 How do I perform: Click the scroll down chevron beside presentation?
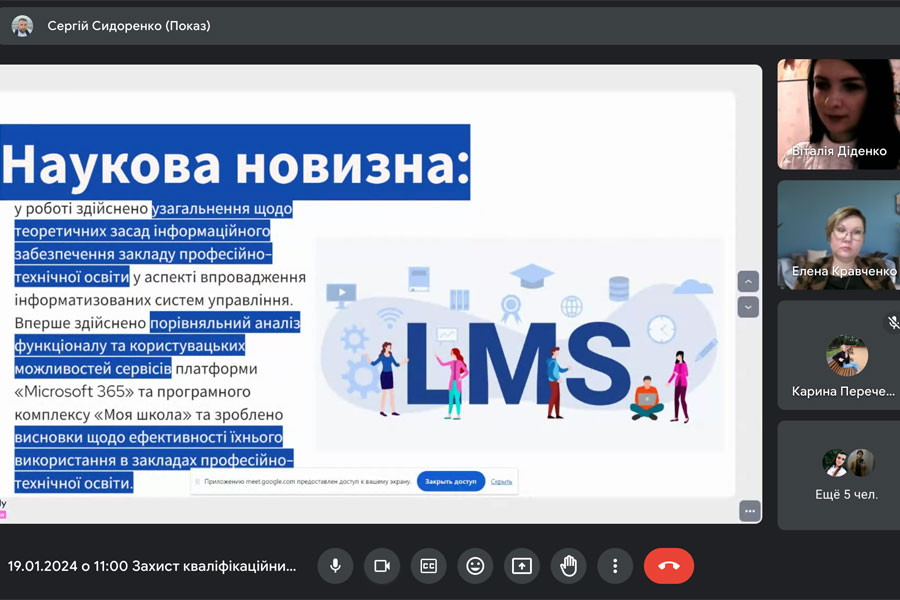click(x=748, y=307)
